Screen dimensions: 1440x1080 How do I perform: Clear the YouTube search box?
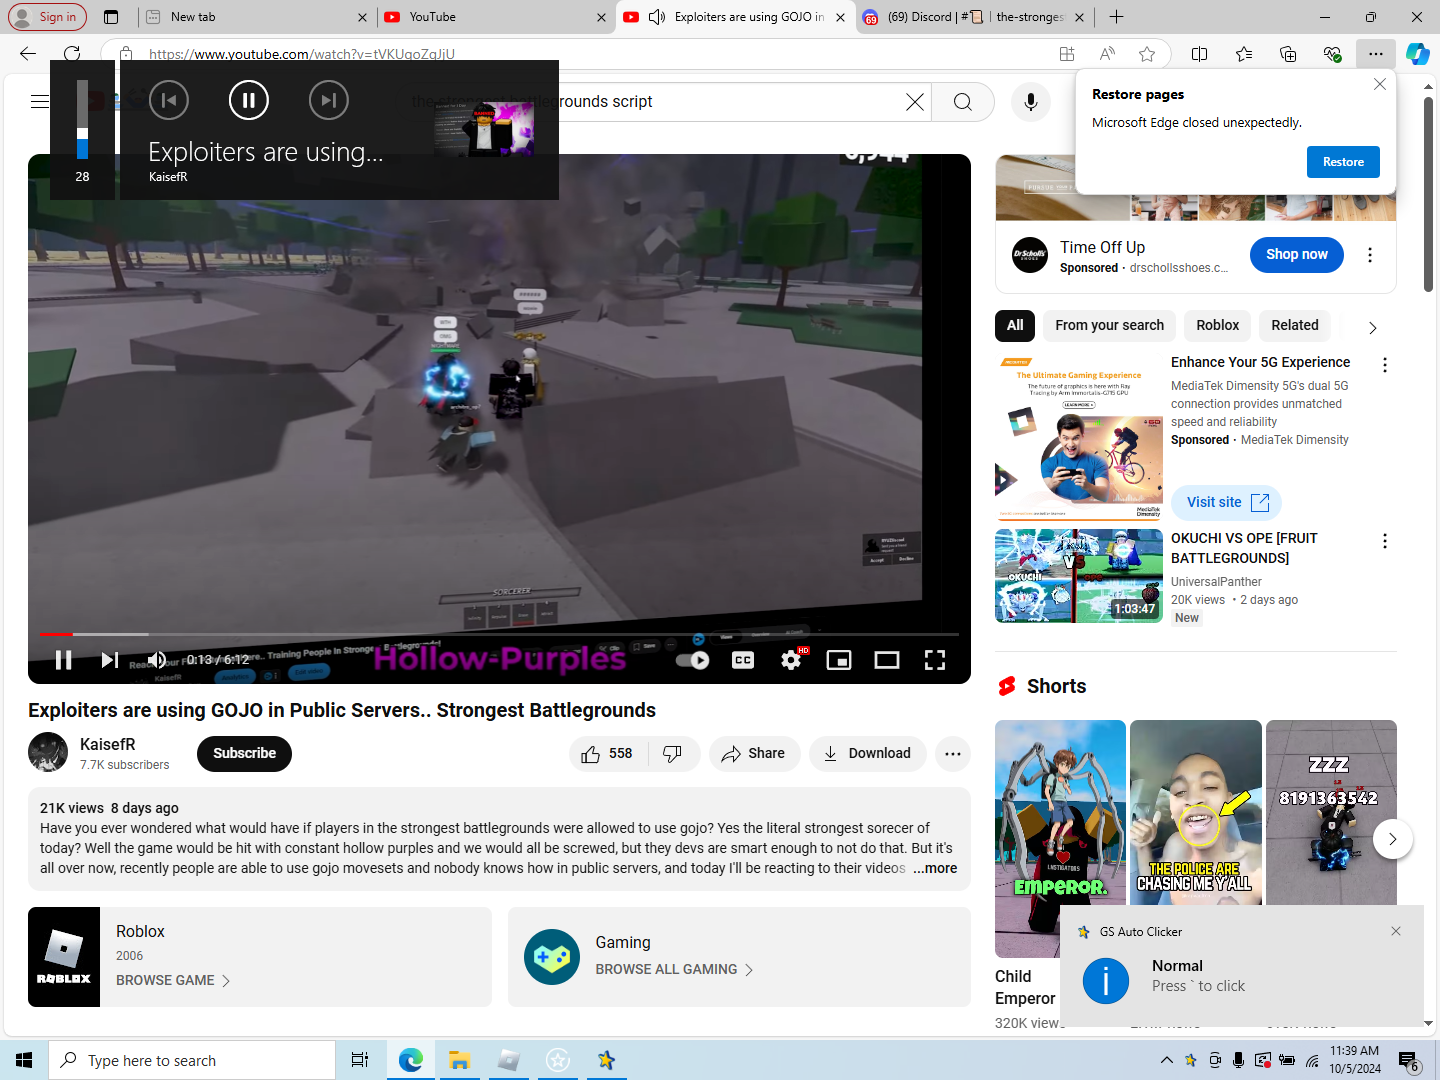coord(915,102)
